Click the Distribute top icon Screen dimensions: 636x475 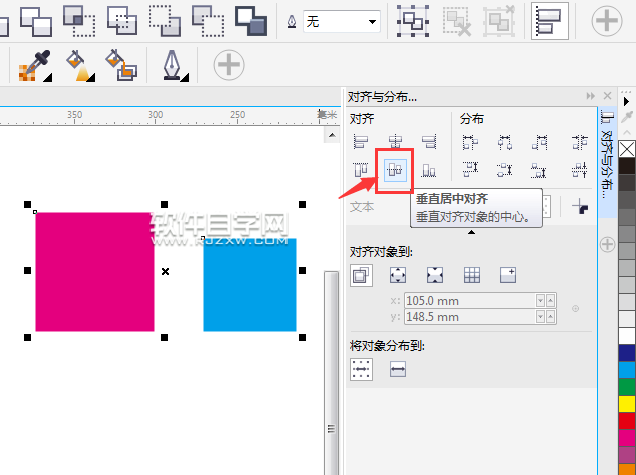click(x=471, y=170)
